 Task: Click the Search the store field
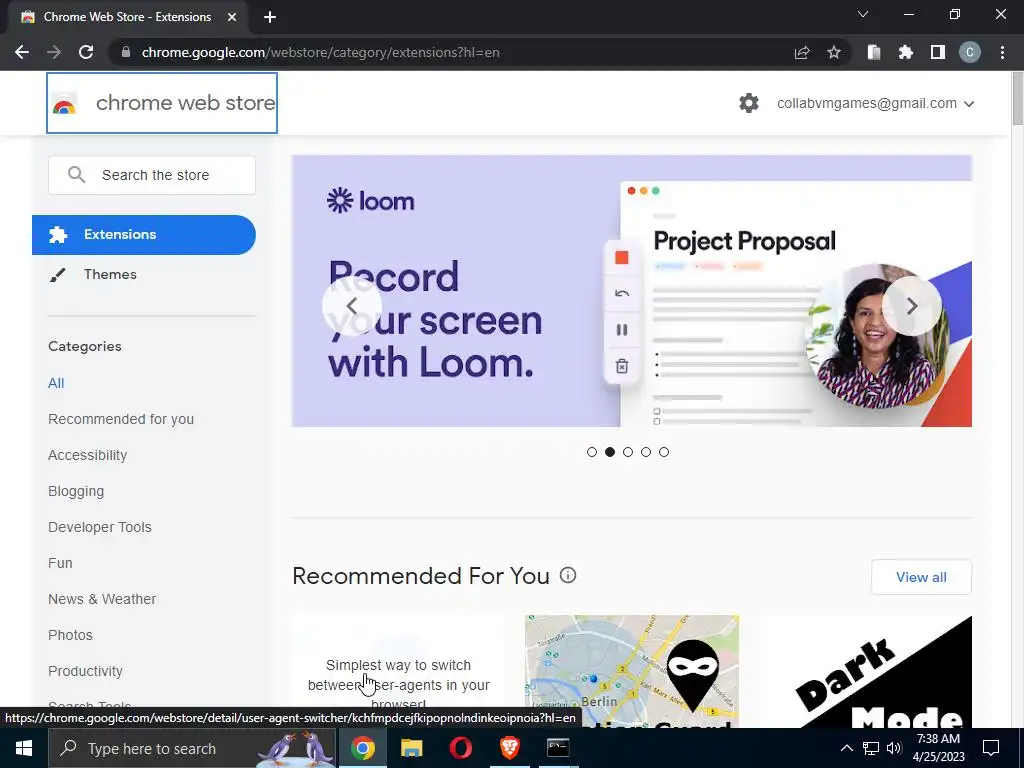[x=152, y=175]
